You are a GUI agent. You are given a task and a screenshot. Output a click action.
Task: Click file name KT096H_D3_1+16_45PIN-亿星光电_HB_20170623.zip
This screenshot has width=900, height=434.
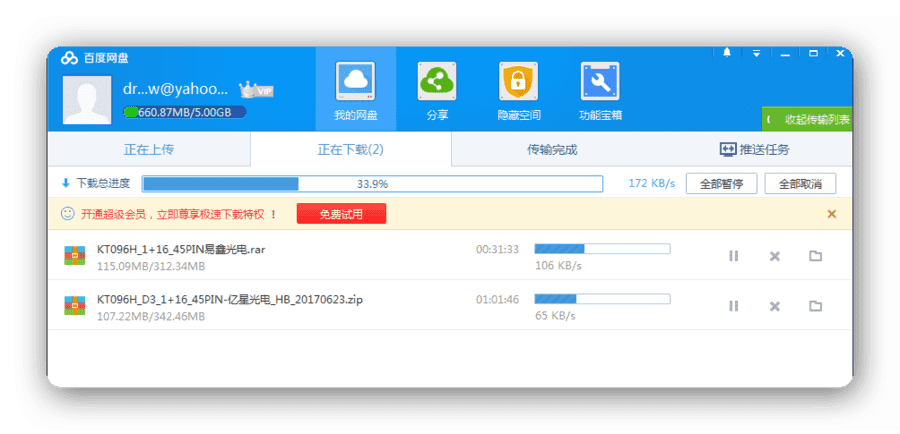(x=230, y=299)
